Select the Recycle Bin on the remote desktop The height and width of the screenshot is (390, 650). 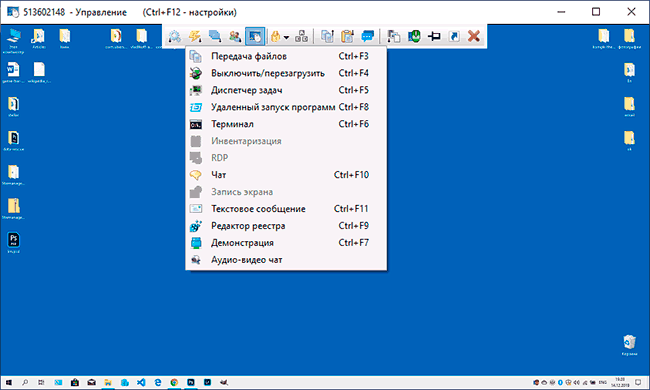click(629, 346)
